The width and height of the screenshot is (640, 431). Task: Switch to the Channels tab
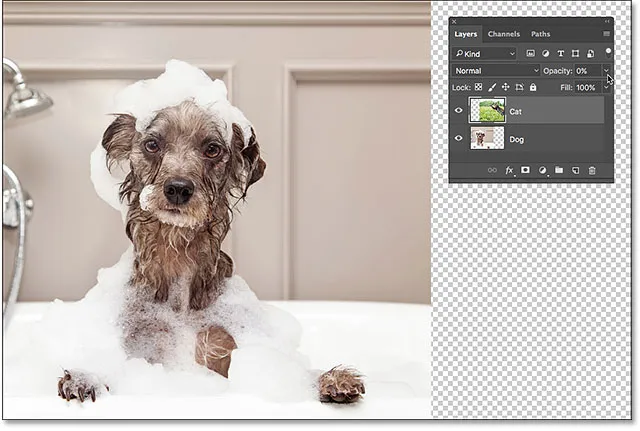pos(503,34)
